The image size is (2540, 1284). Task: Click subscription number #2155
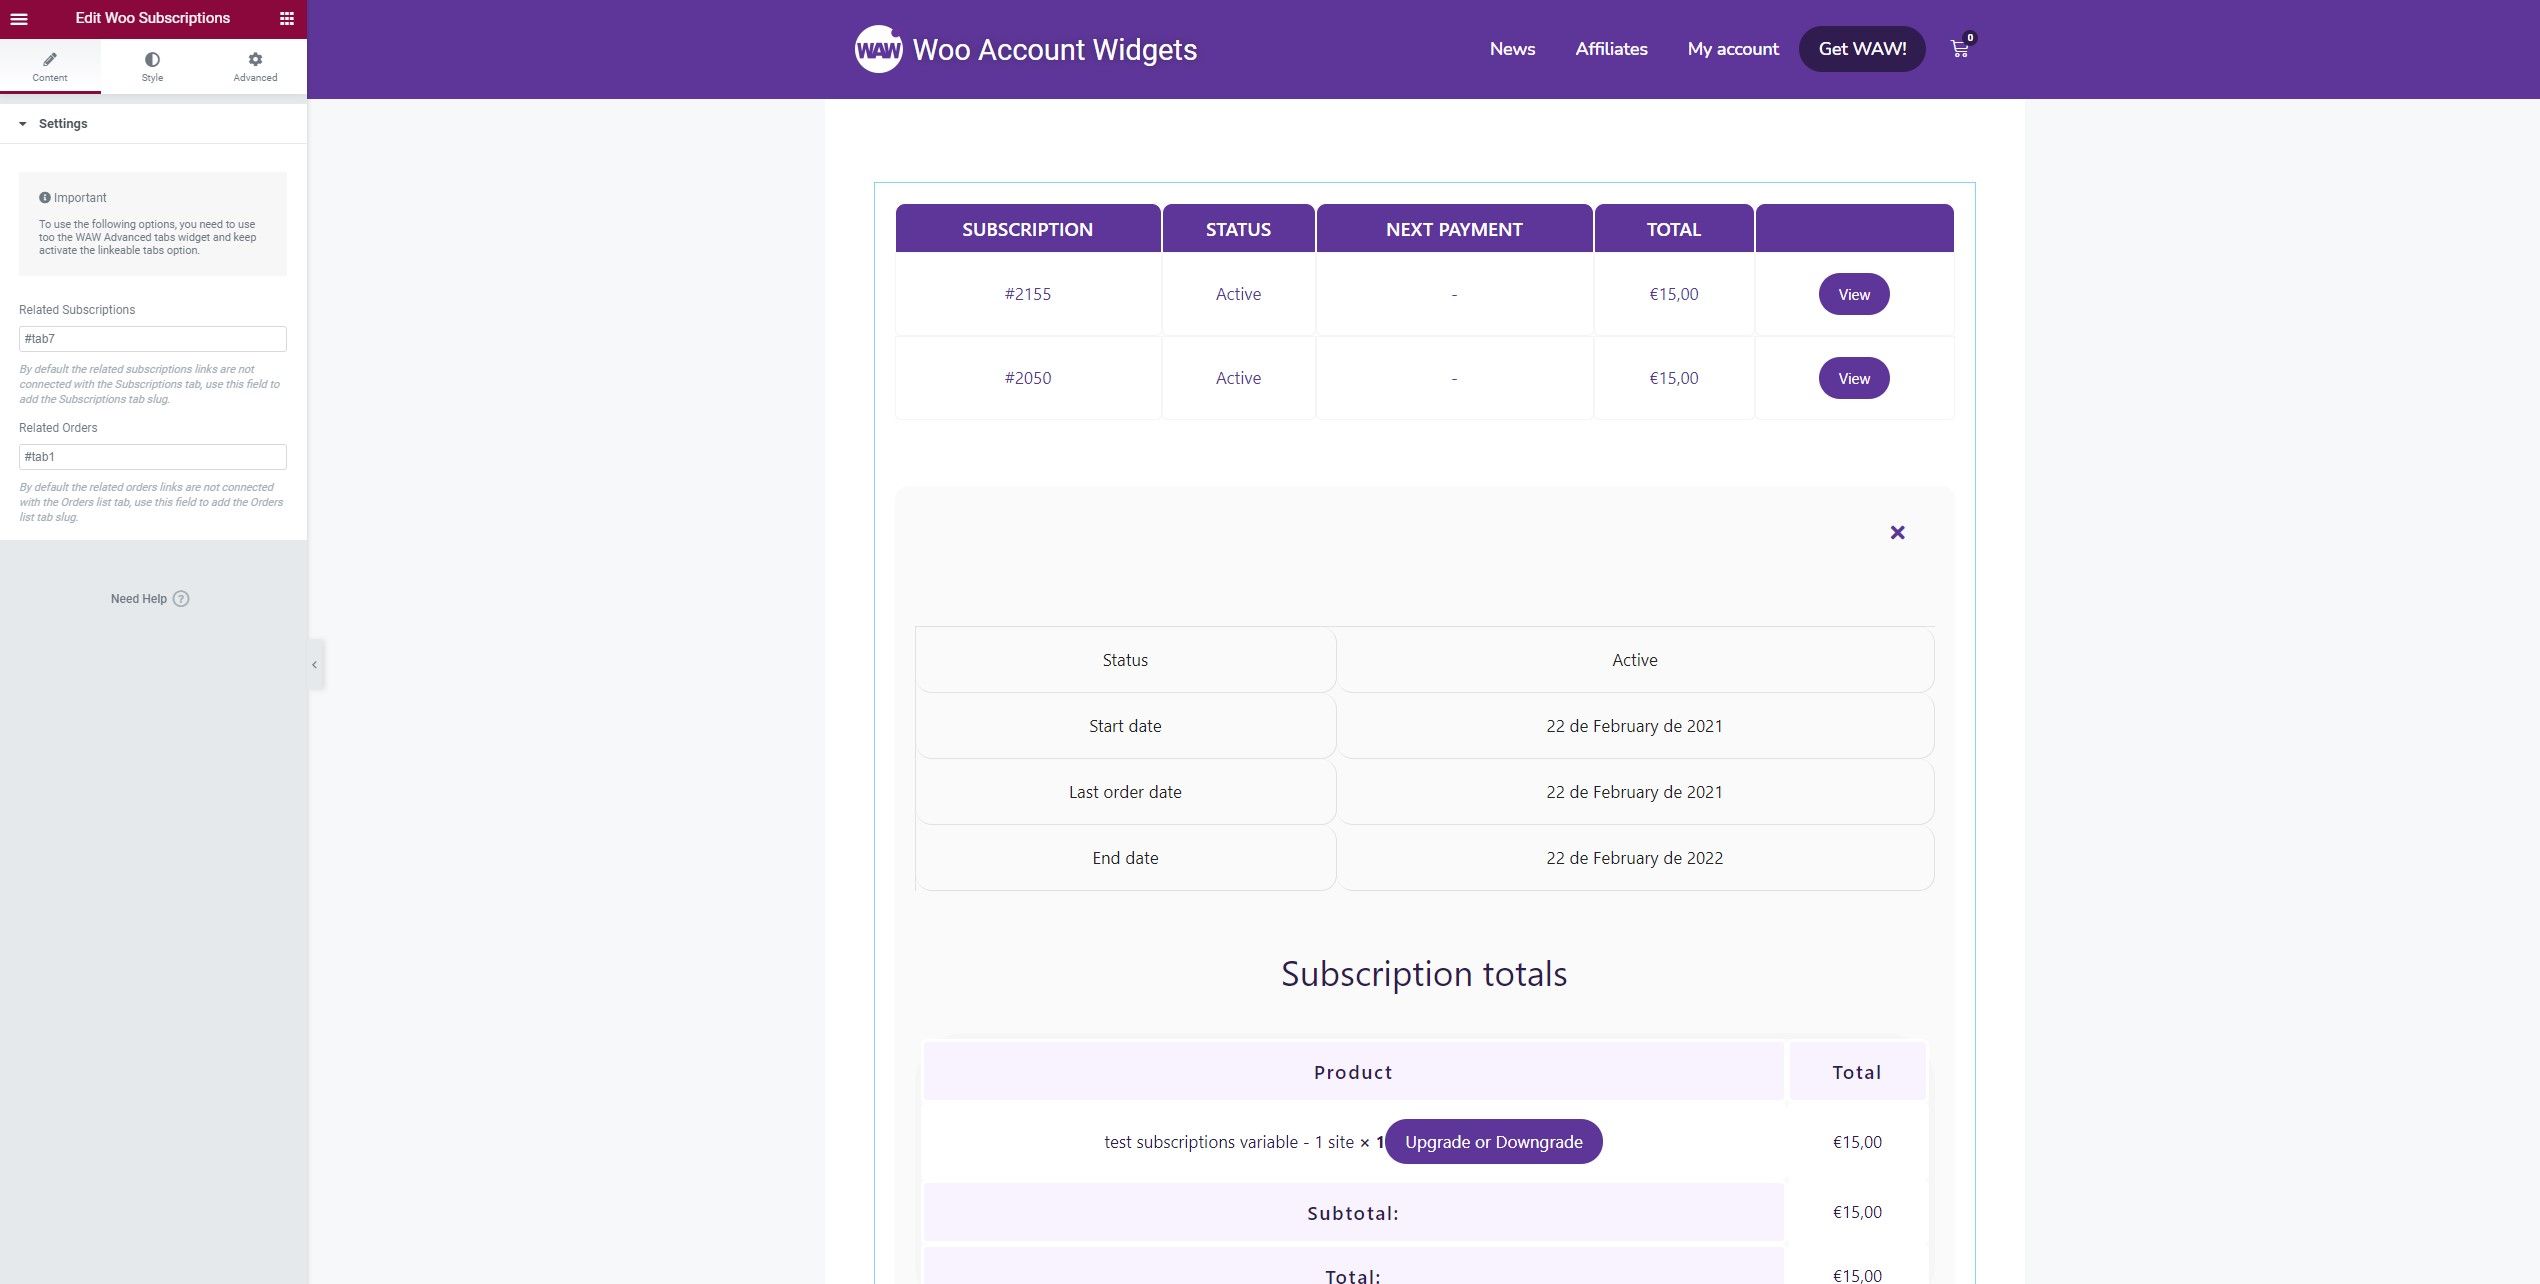coord(1028,294)
